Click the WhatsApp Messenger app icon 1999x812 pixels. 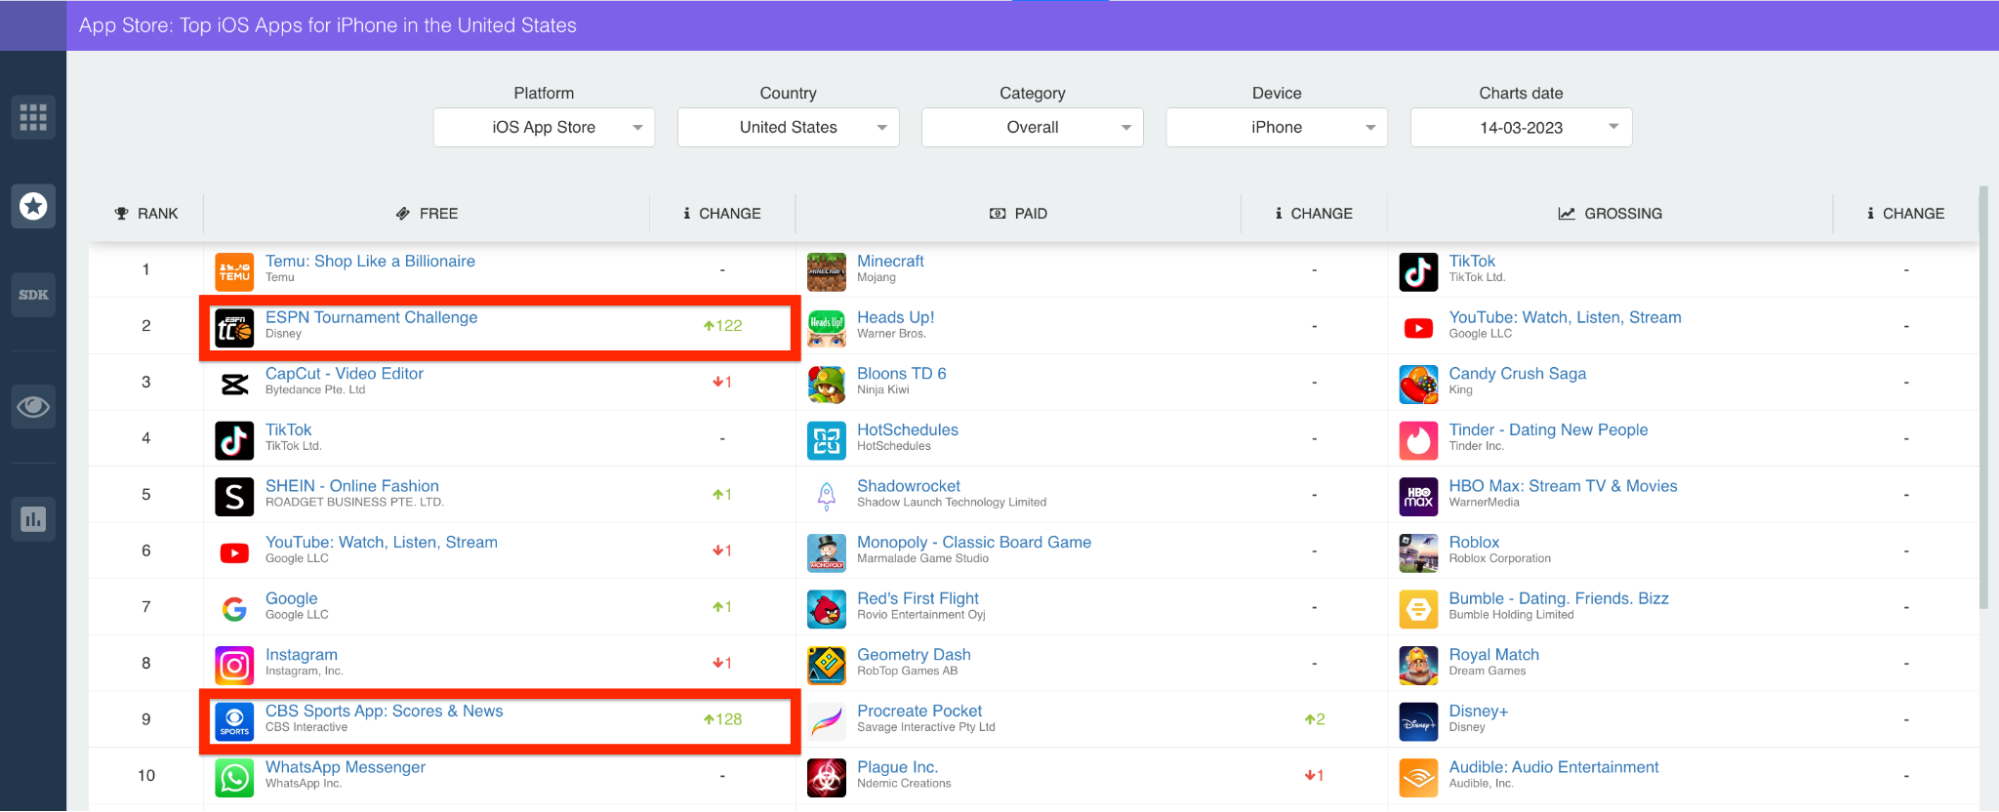coord(234,777)
